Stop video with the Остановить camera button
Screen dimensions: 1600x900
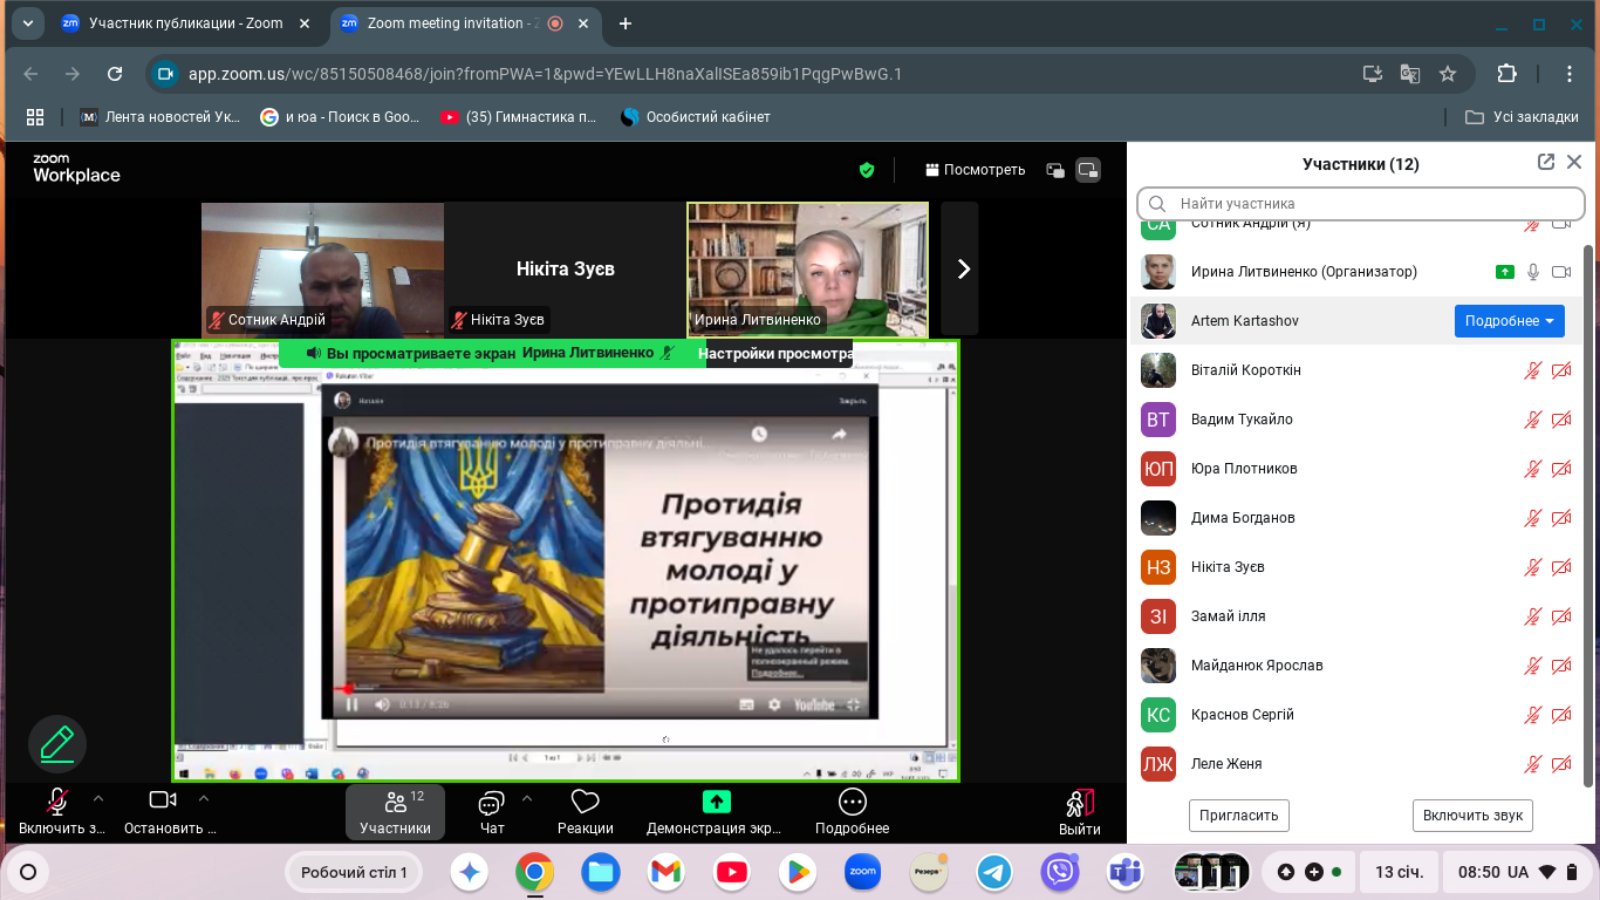pyautogui.click(x=168, y=811)
